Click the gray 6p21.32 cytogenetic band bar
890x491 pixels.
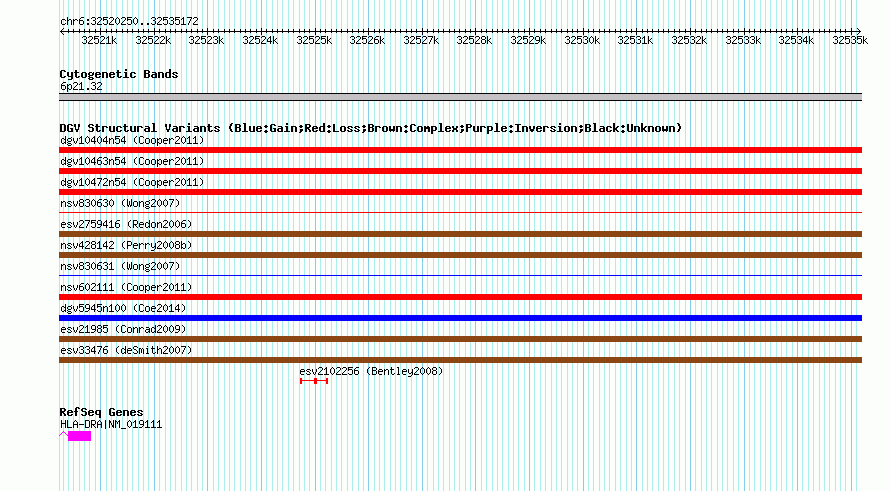460,97
